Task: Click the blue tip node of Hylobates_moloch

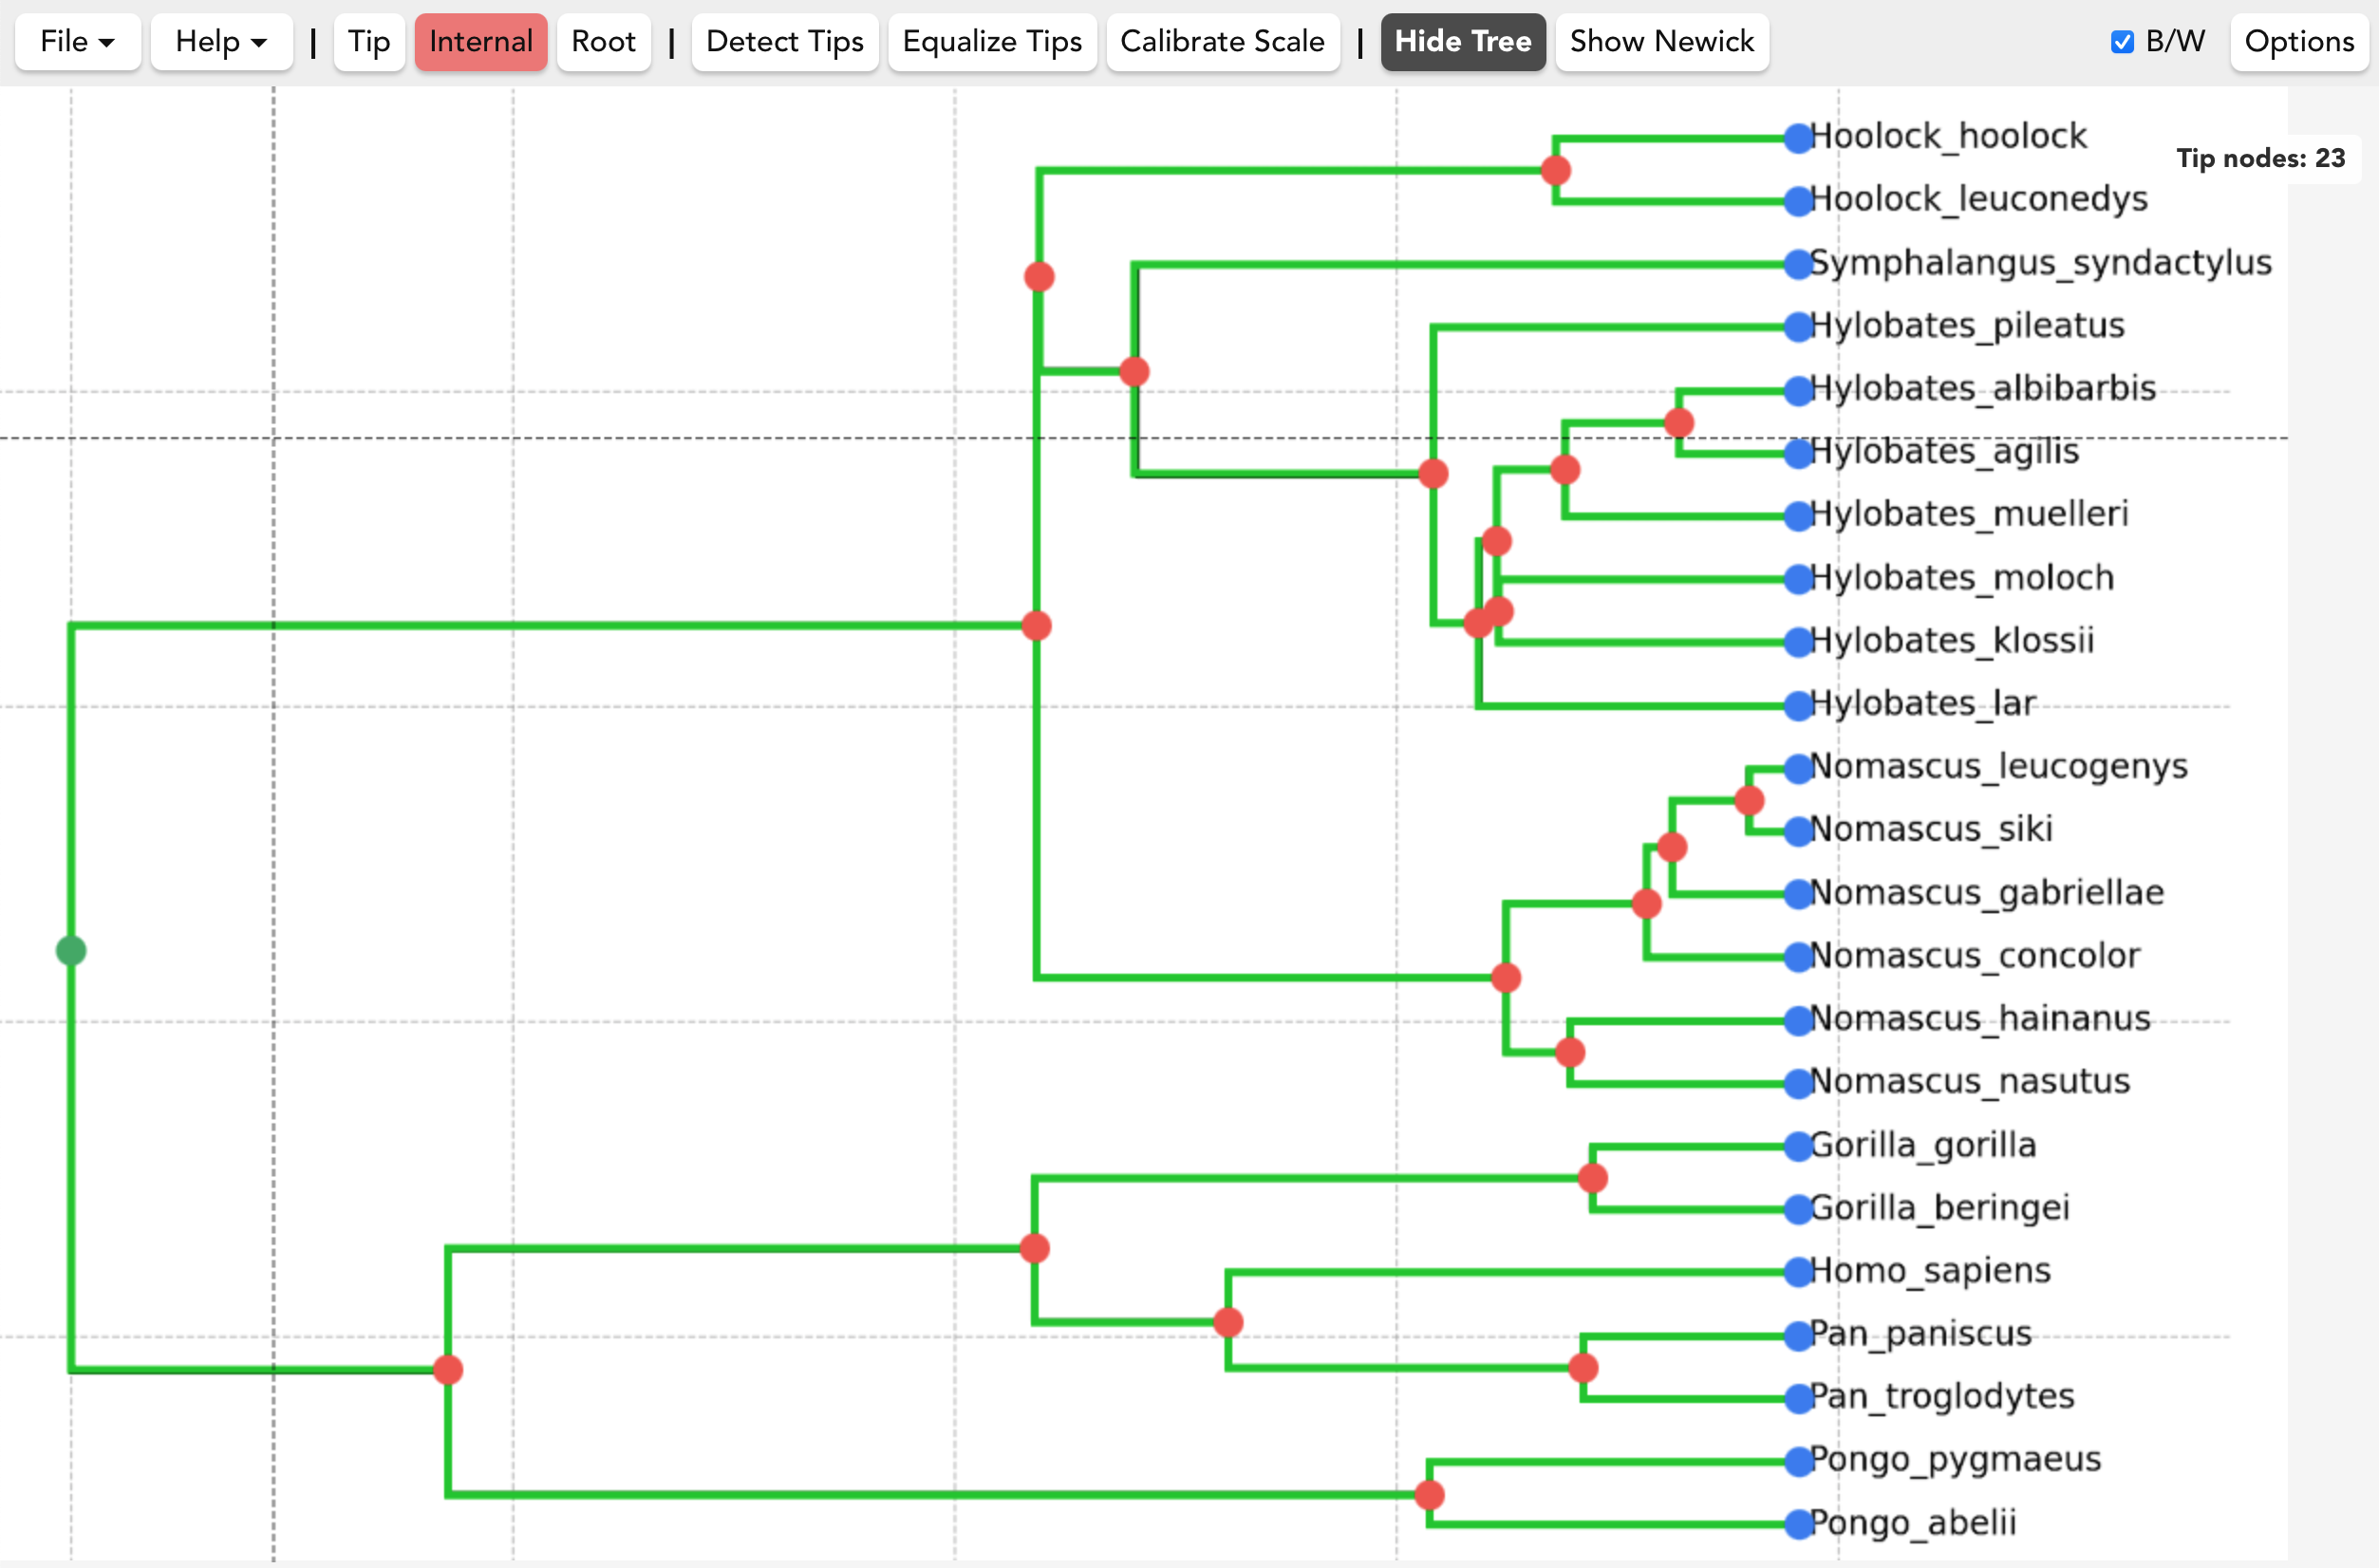Action: (x=1799, y=579)
